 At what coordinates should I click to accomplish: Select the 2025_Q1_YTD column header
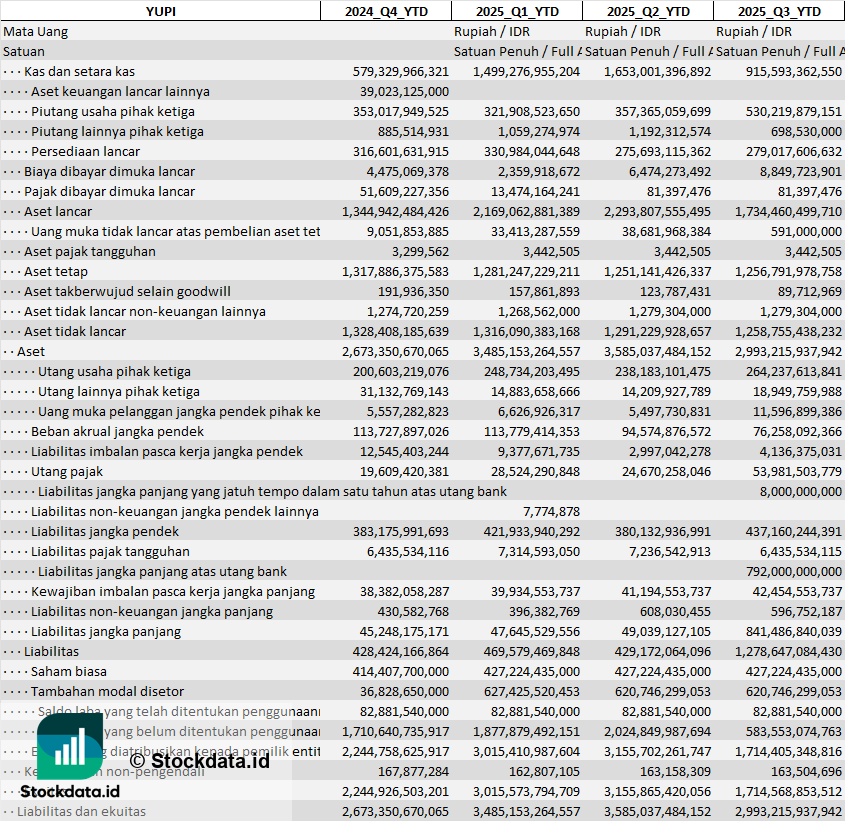(516, 11)
